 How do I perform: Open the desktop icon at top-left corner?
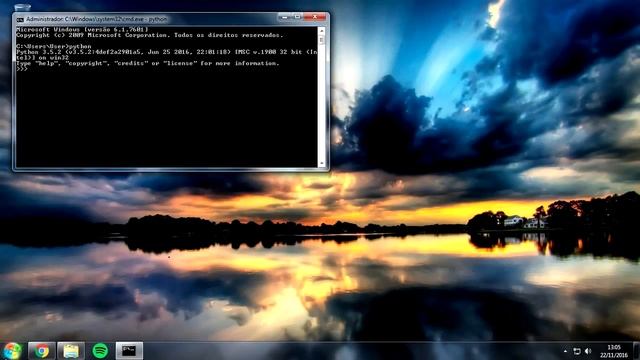pos(22,7)
